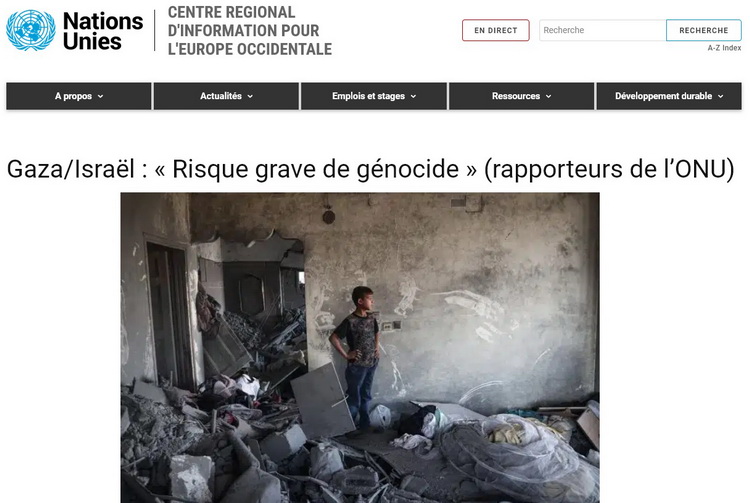Expand the chevron beside A propos

click(x=100, y=97)
